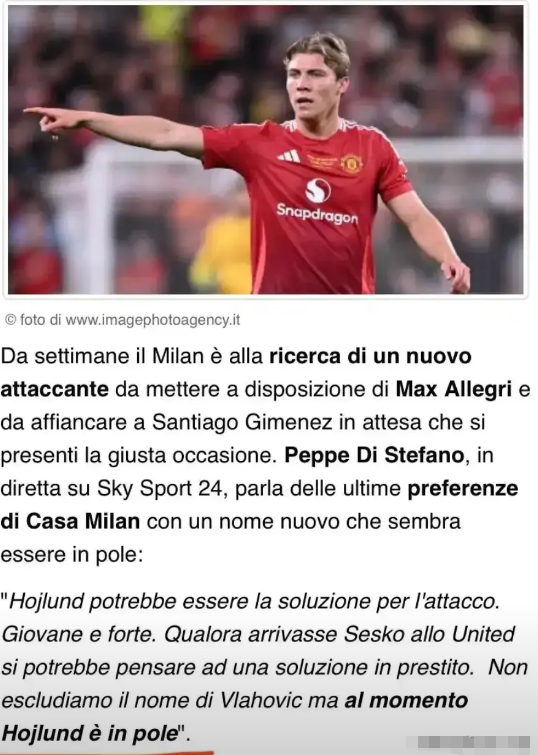The width and height of the screenshot is (538, 755).
Task: Open the www.imagephotoagency.it photo credit link
Action: [x=153, y=320]
